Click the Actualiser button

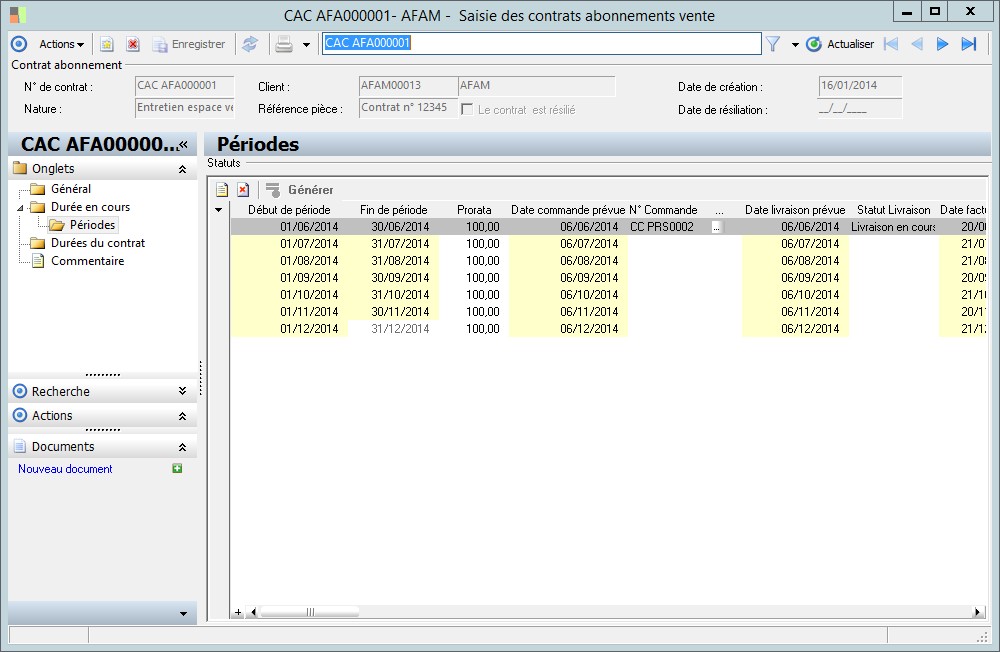[x=841, y=44]
